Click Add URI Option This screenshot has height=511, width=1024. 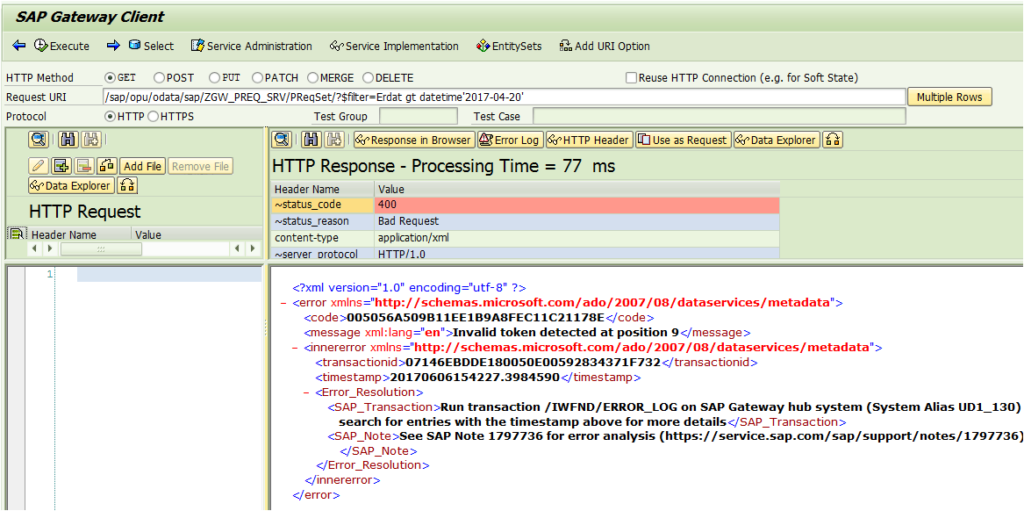point(605,46)
